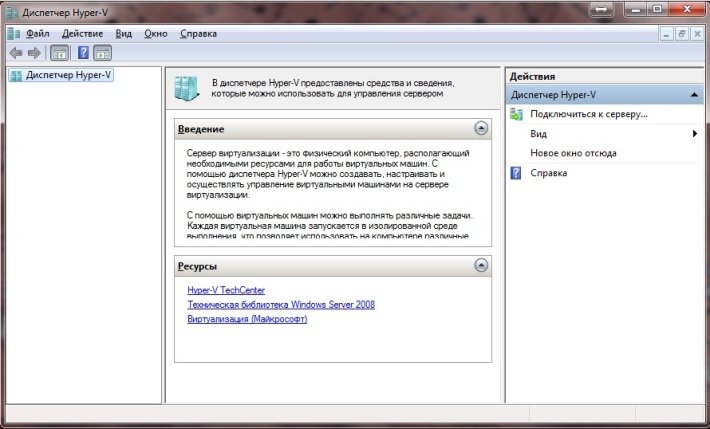Screen dimensions: 710x429
Task: Click the Back arrow toolbar icon
Action: (16, 53)
